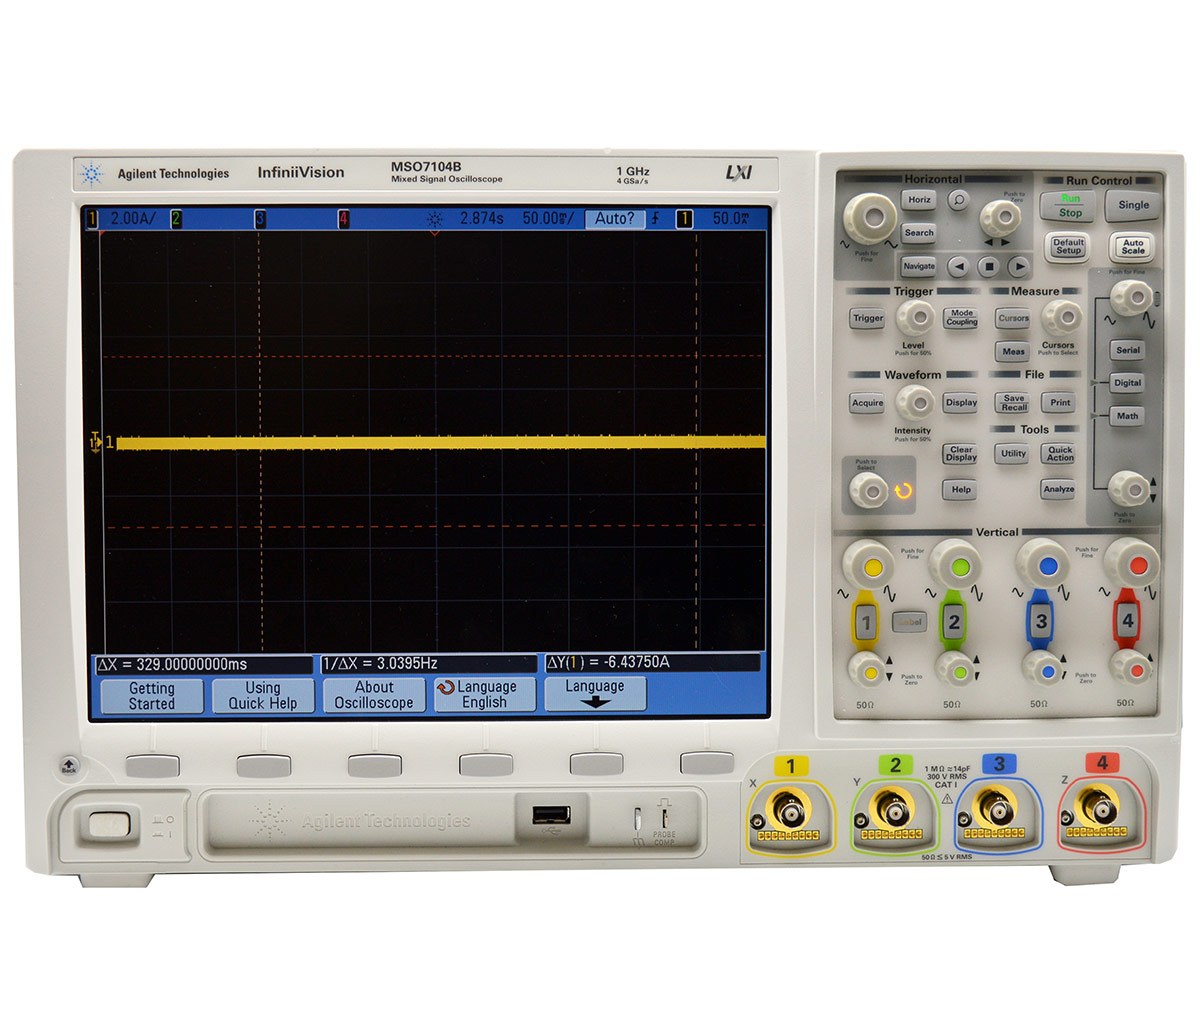Toggle channel 4 with the red button

click(1128, 621)
